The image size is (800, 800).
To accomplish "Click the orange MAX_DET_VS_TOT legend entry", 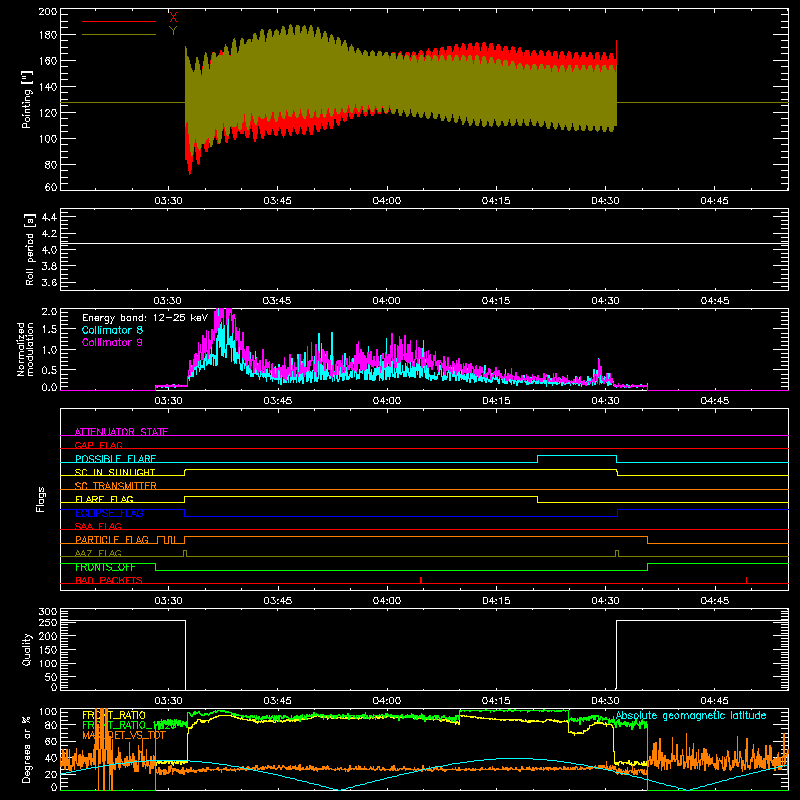I will click(x=124, y=735).
